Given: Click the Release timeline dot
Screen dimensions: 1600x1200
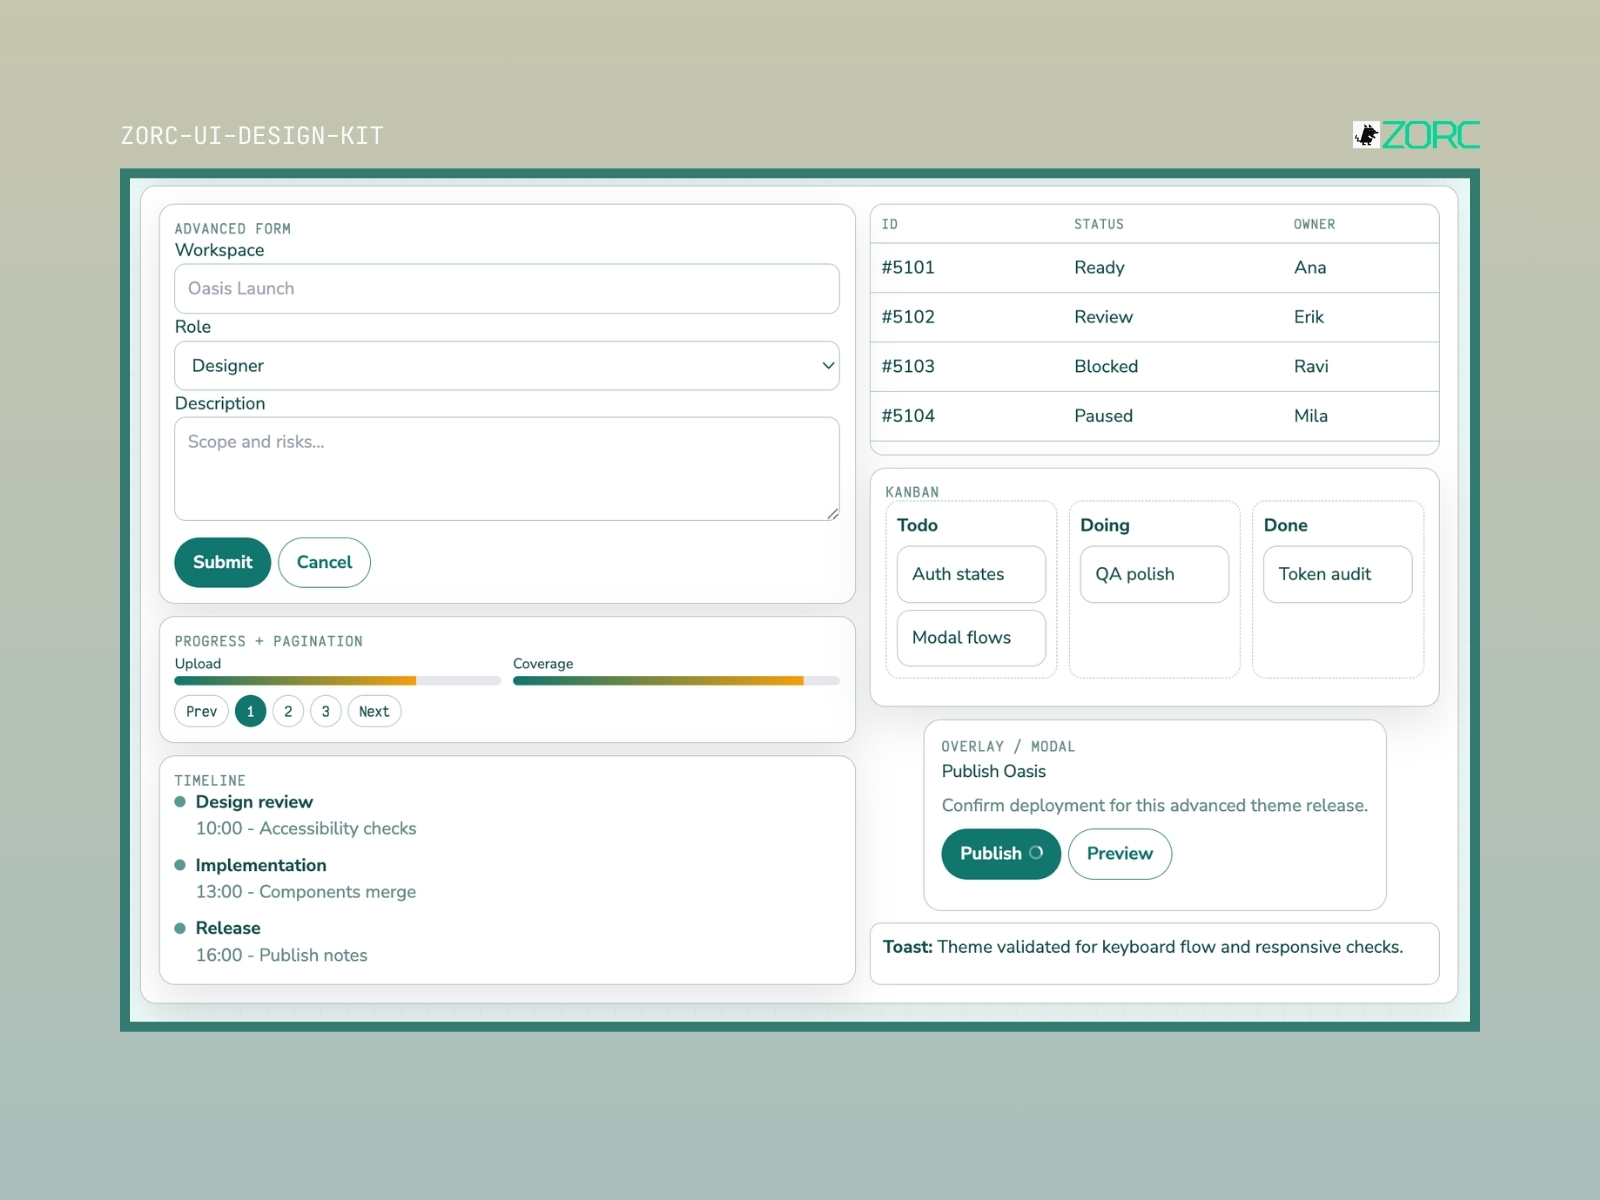Looking at the screenshot, I should coord(180,928).
